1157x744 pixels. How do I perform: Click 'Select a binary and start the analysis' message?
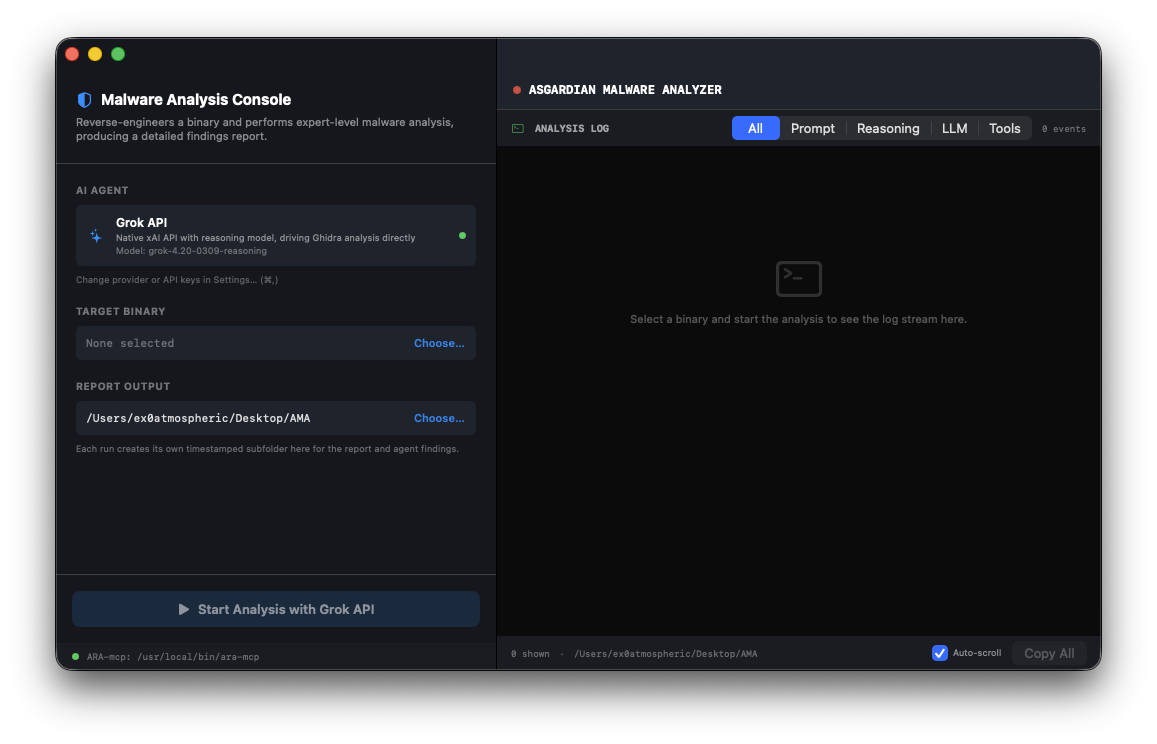point(798,320)
